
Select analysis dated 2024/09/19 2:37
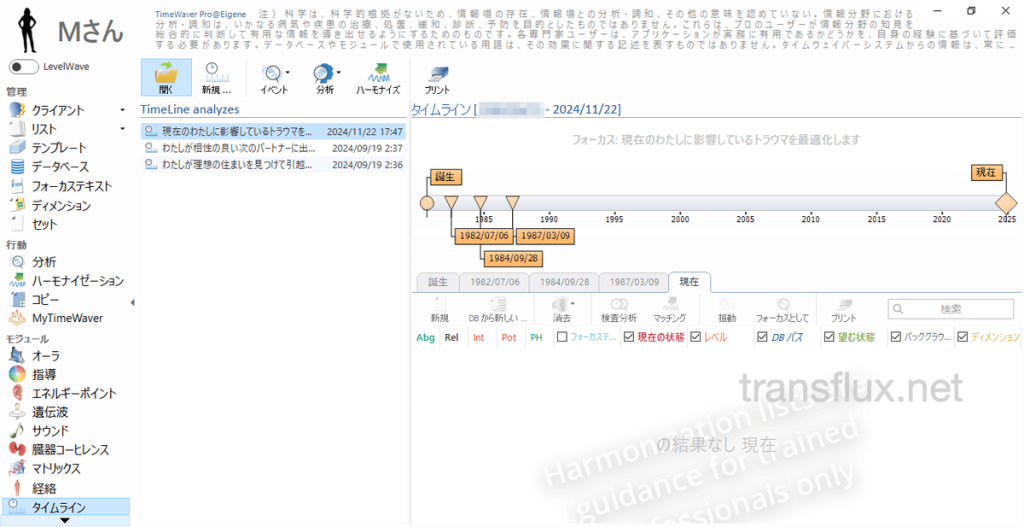pos(273,148)
